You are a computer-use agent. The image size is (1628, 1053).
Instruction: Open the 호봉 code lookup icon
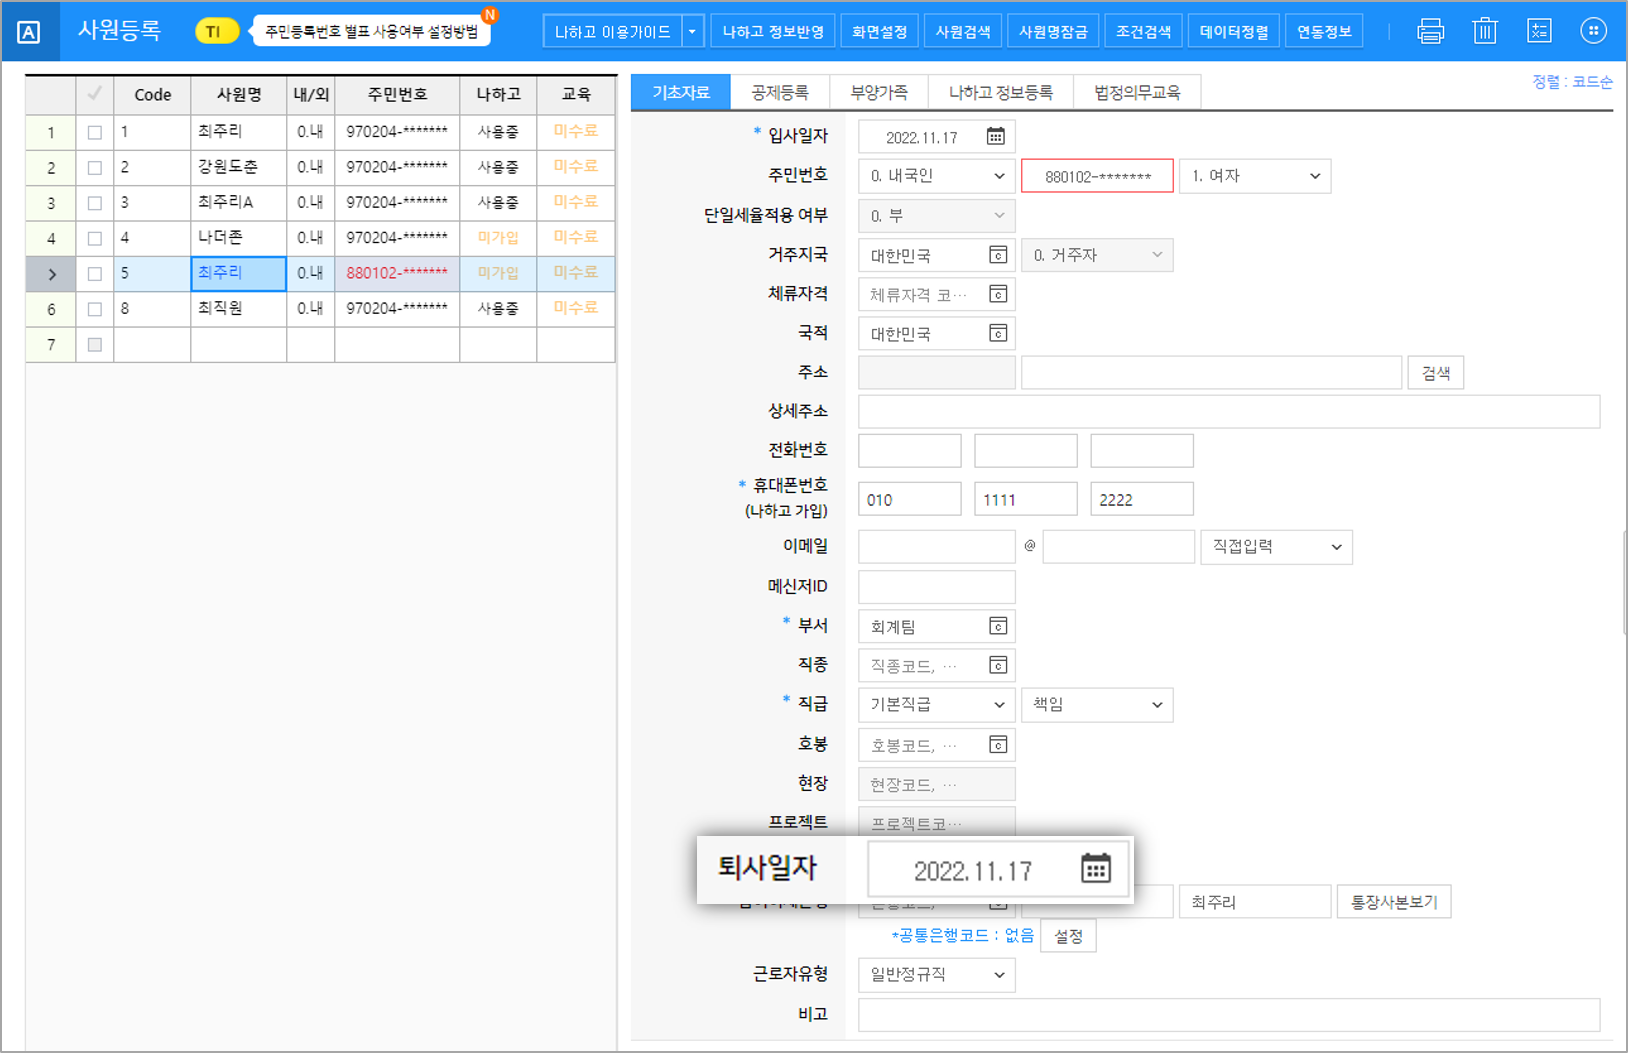pos(998,744)
